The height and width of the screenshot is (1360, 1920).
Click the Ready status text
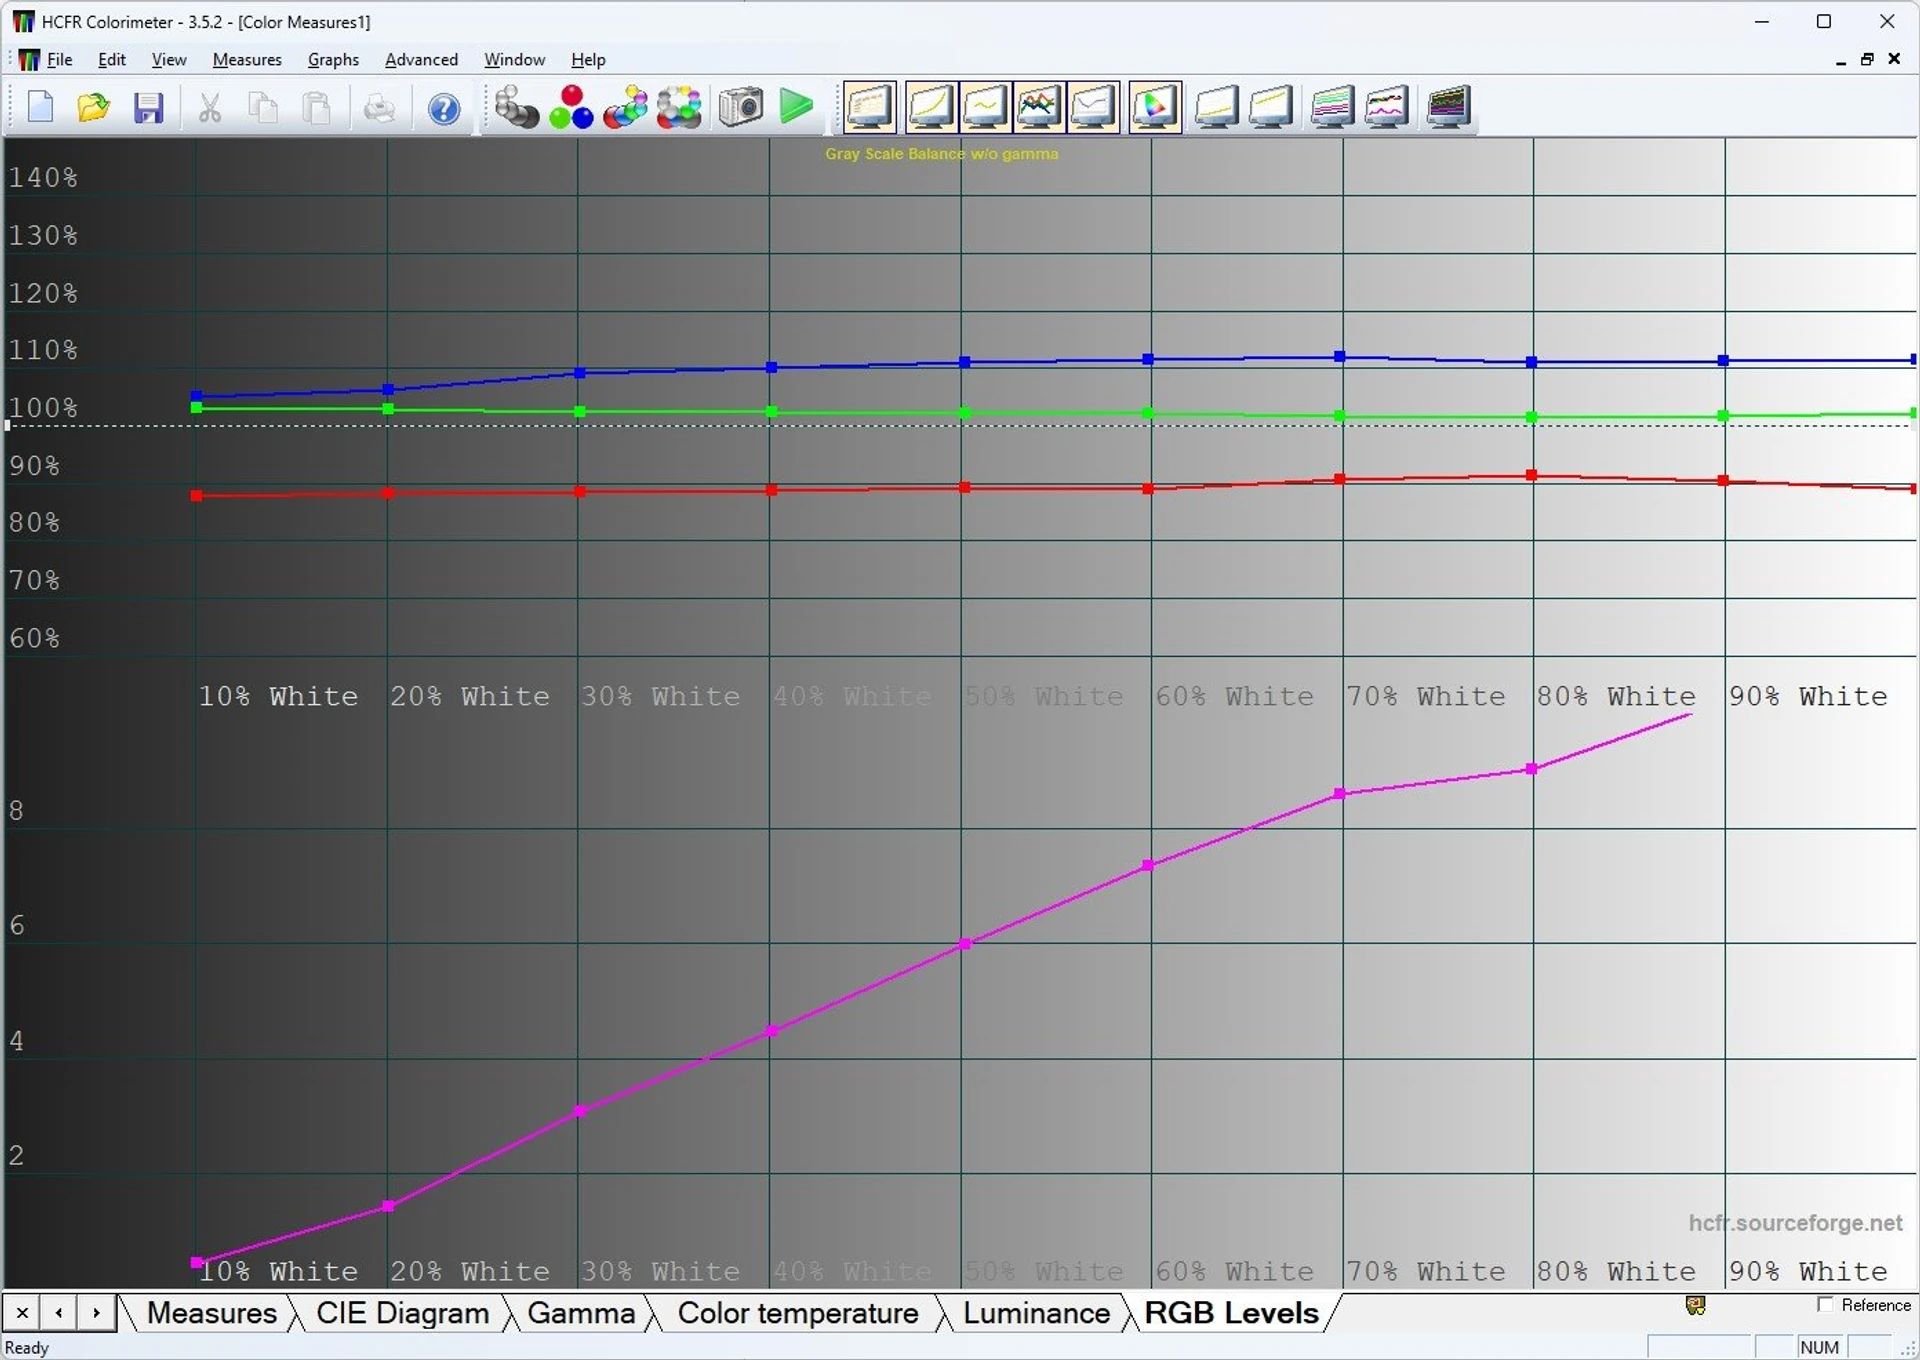coord(27,1347)
